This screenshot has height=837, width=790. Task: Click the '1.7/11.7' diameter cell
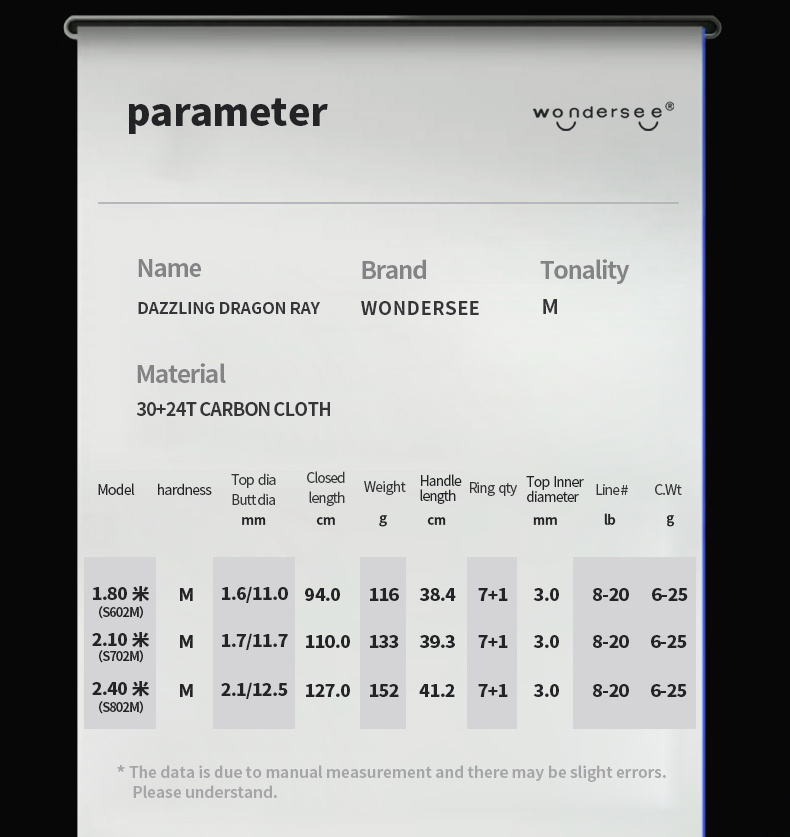click(255, 641)
